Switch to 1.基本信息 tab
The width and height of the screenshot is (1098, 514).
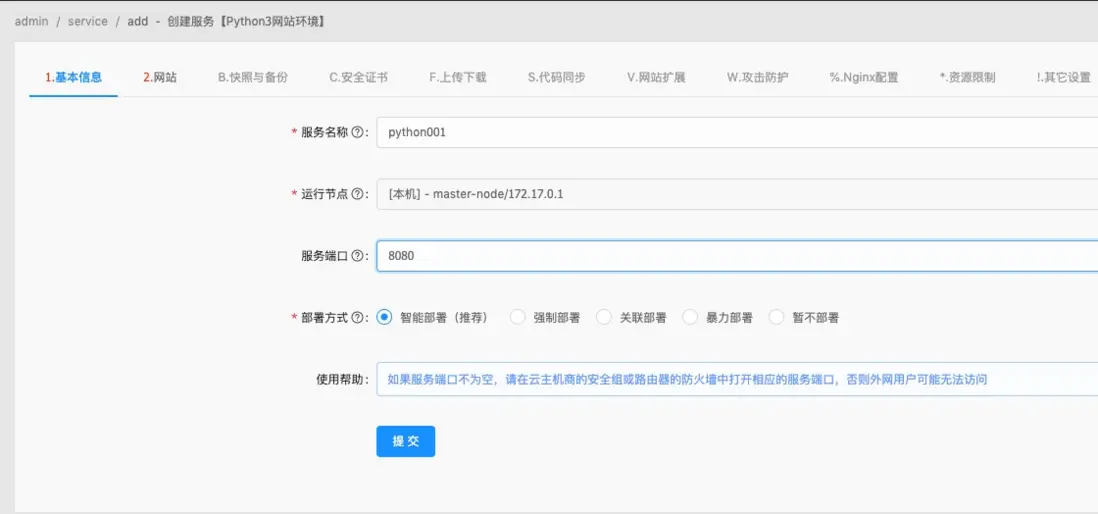point(74,77)
